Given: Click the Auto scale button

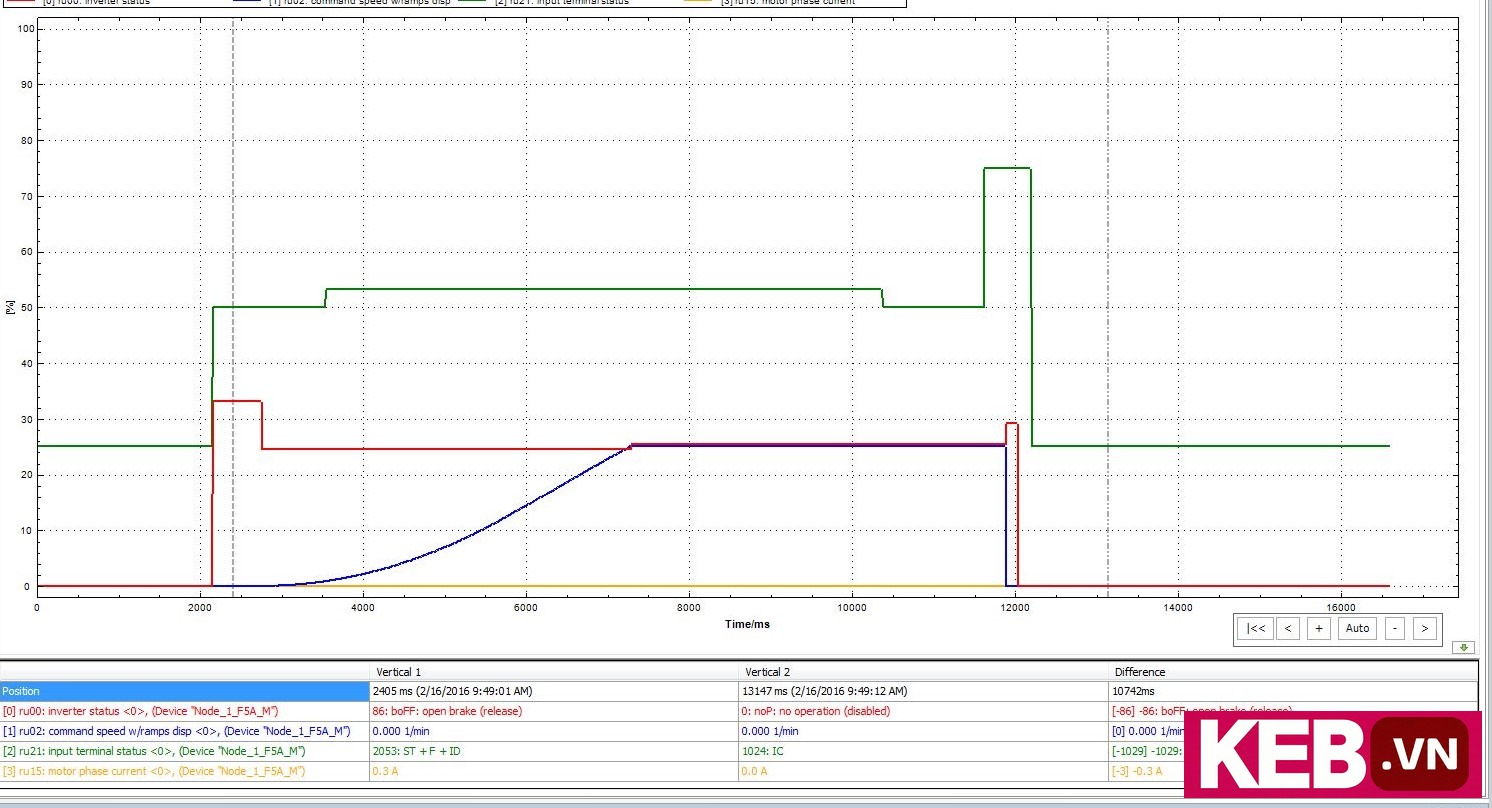Looking at the screenshot, I should (x=1357, y=628).
